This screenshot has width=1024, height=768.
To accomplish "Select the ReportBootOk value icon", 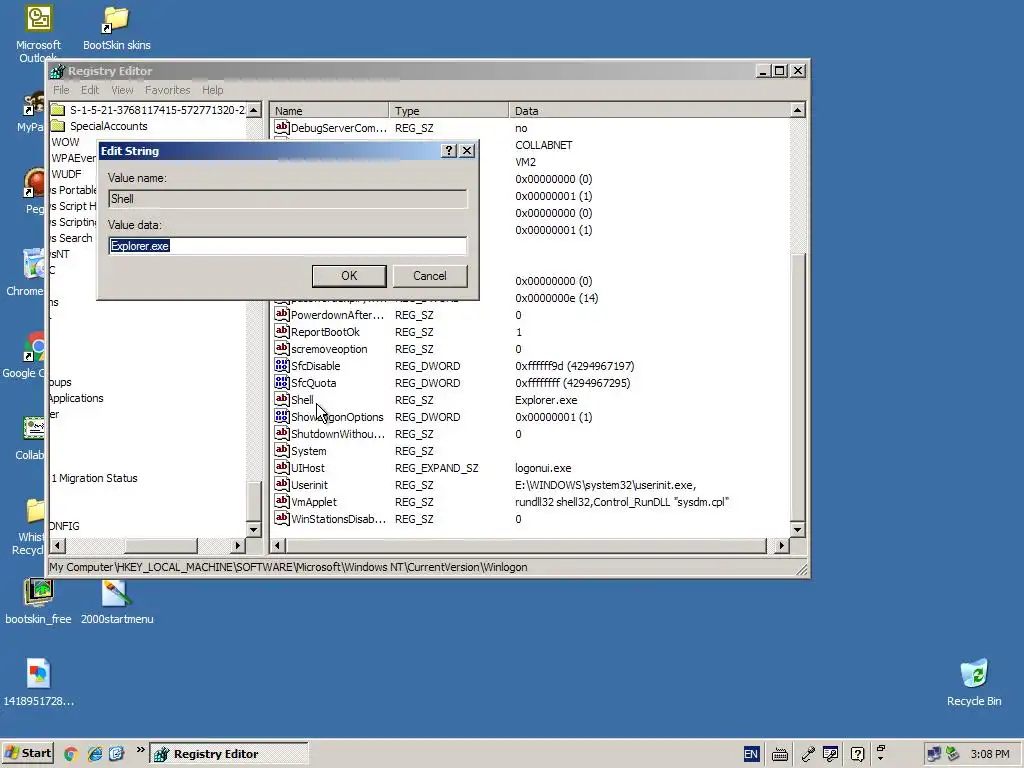I will pos(281,331).
